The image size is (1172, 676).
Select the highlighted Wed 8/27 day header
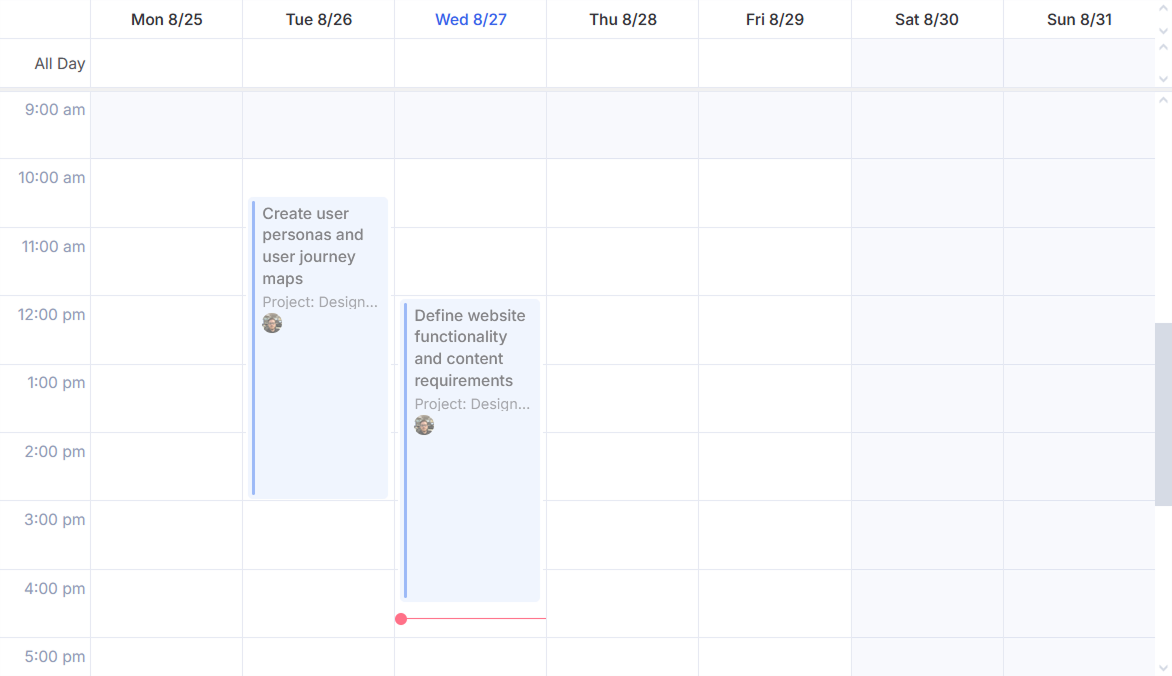470,20
